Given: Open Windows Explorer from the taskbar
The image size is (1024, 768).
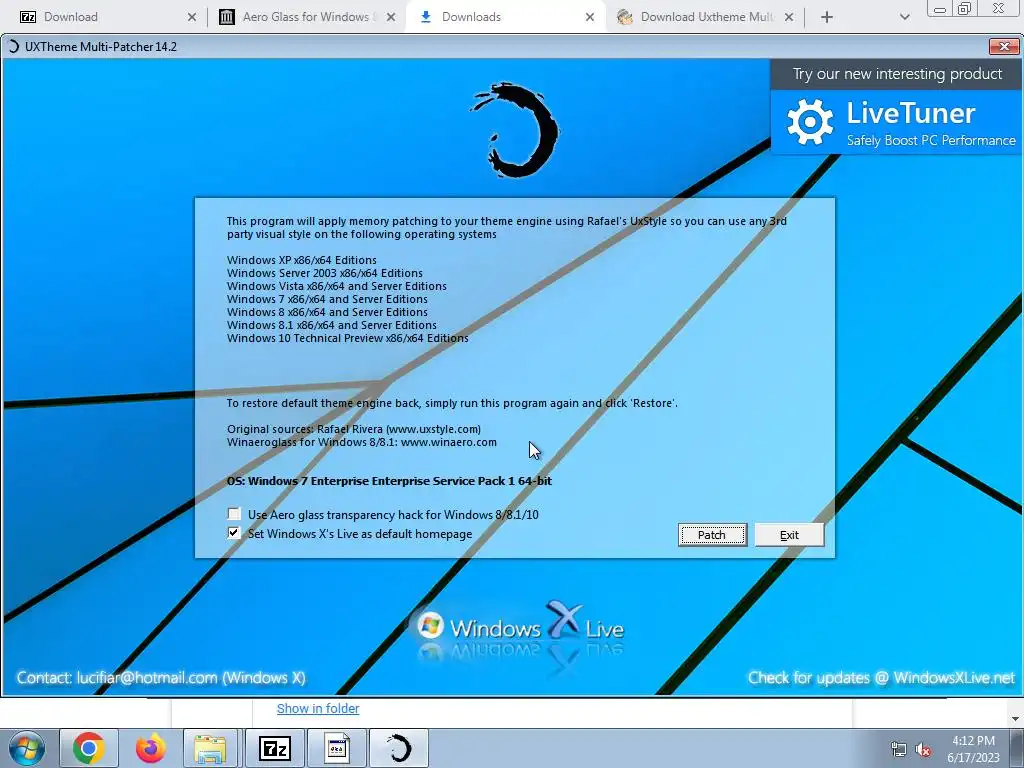Looking at the screenshot, I should pos(210,748).
